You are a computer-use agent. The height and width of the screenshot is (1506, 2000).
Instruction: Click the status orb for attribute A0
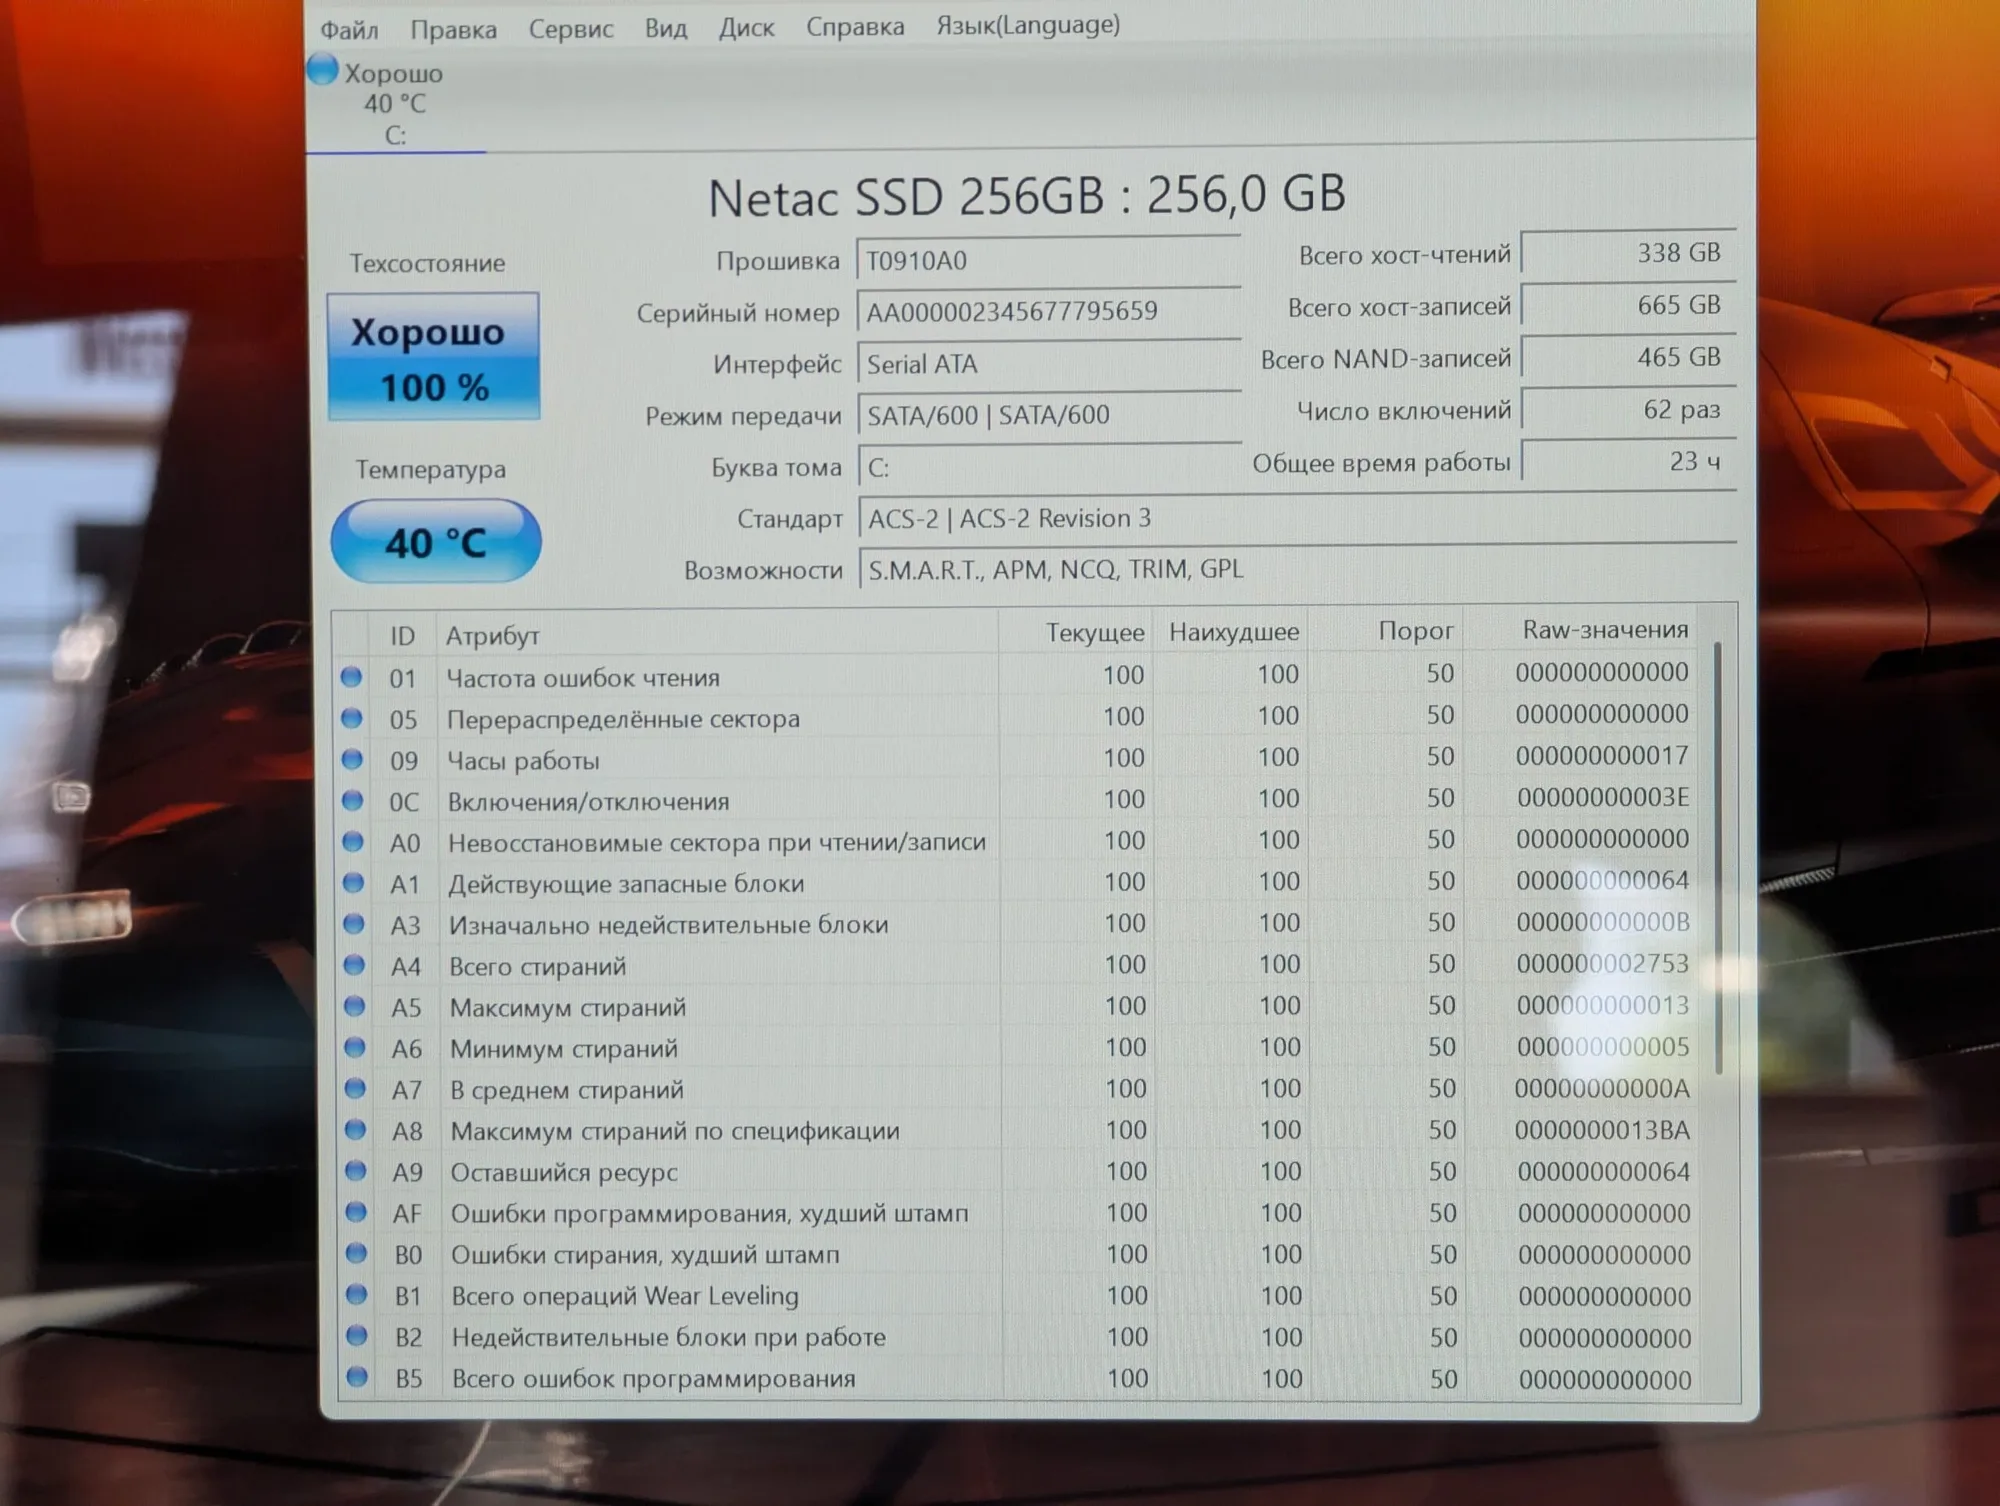coord(353,841)
